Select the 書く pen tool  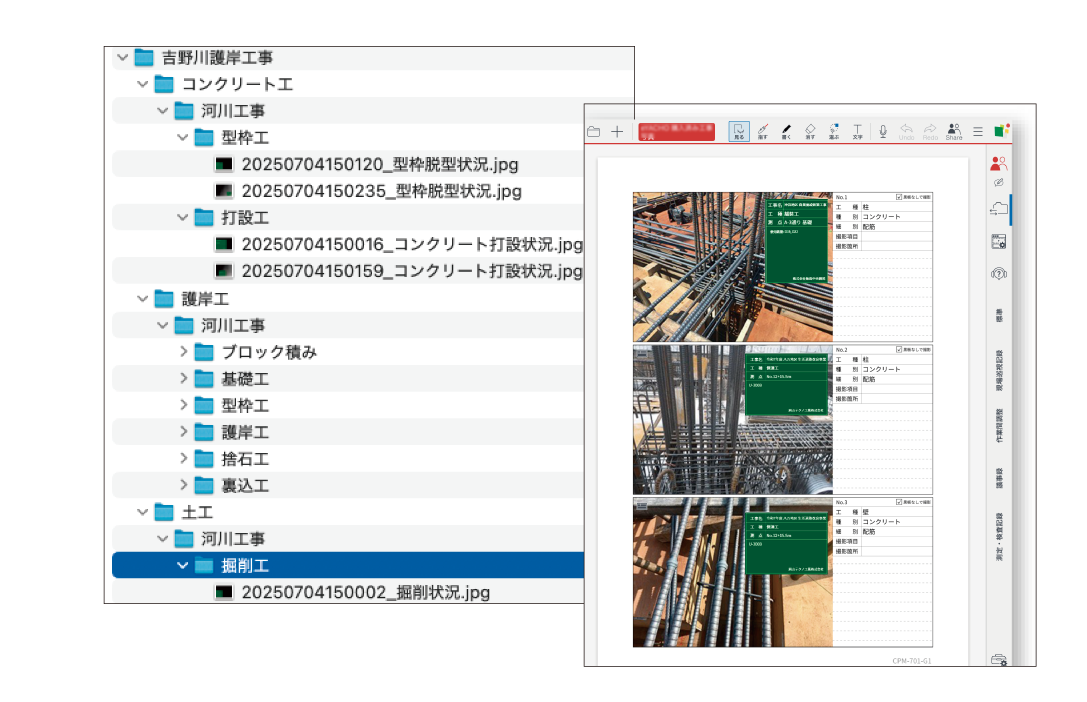[786, 131]
